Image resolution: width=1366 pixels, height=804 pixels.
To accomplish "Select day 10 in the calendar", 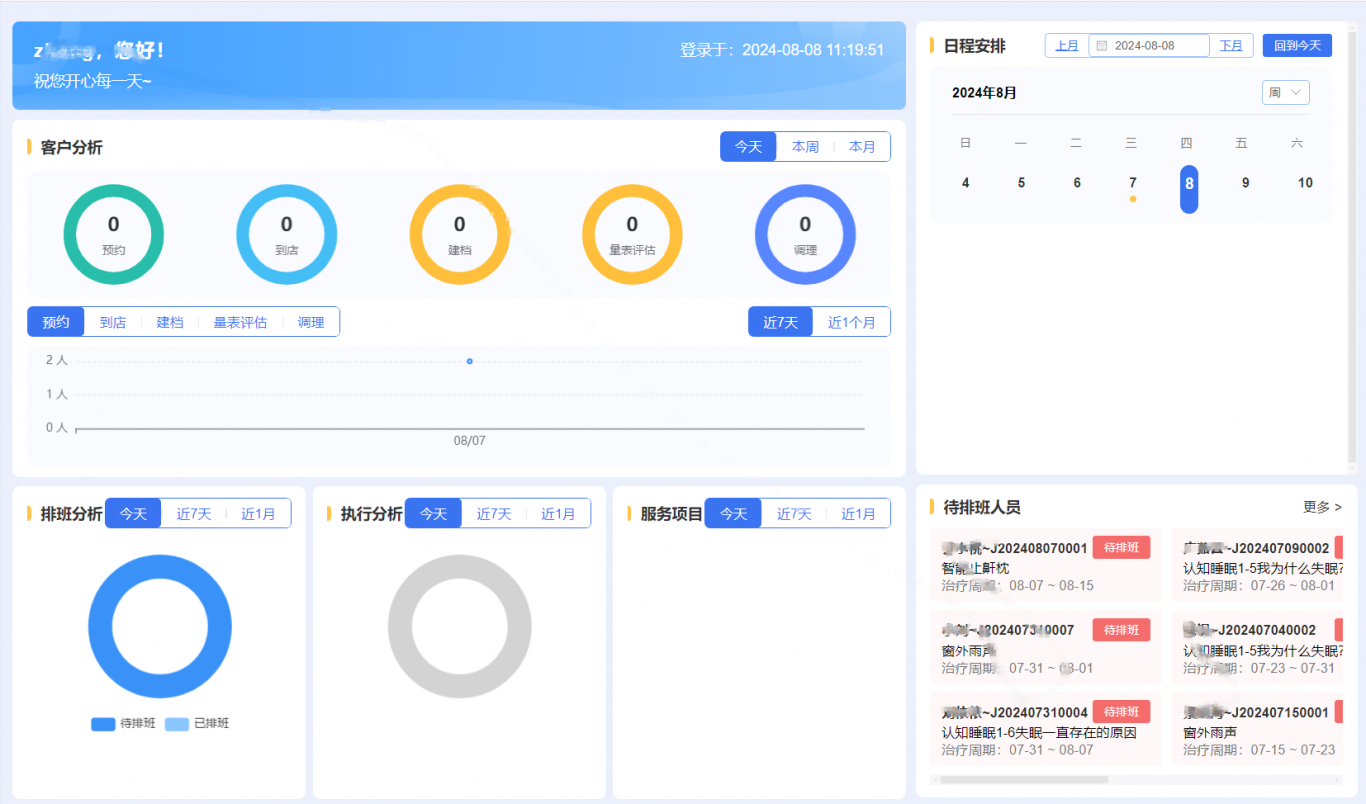I will click(x=1305, y=183).
